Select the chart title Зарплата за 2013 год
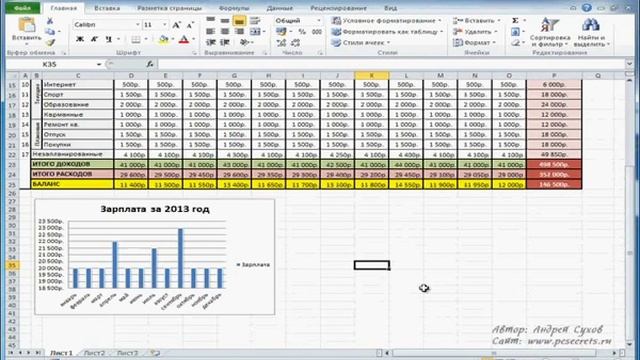The width and height of the screenshot is (640, 360). 155,209
